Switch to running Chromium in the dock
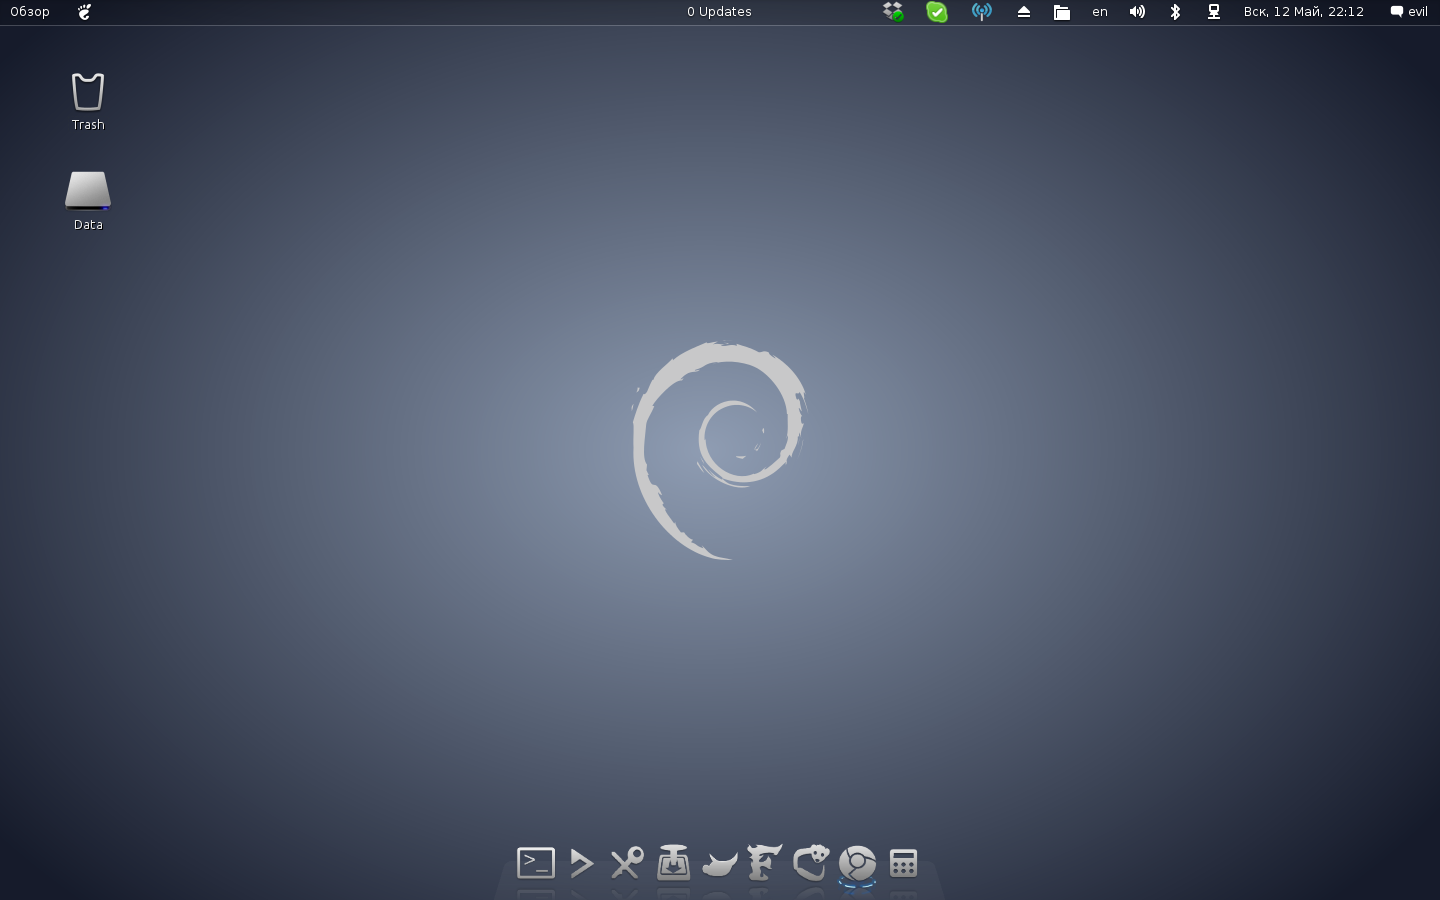Viewport: 1440px width, 900px height. 857,863
